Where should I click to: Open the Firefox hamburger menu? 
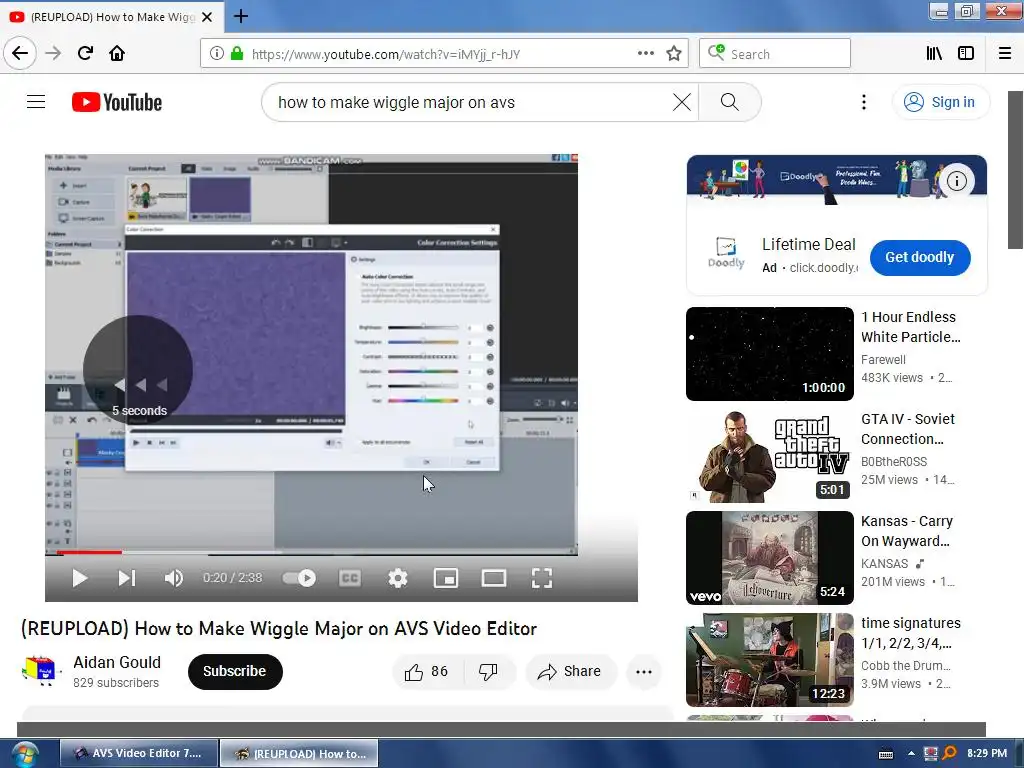[x=1005, y=54]
